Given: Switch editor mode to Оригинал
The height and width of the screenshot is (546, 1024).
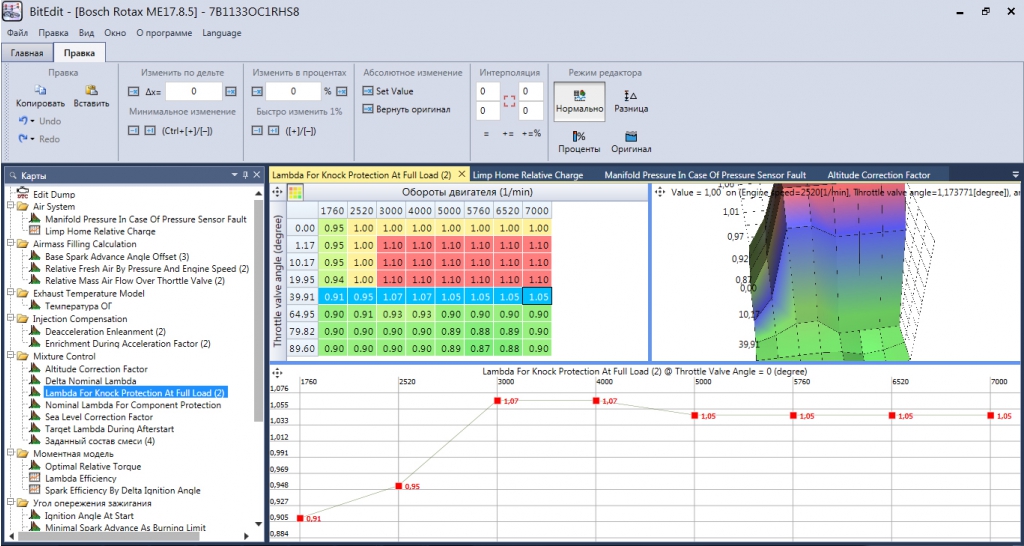Looking at the screenshot, I should click(631, 142).
